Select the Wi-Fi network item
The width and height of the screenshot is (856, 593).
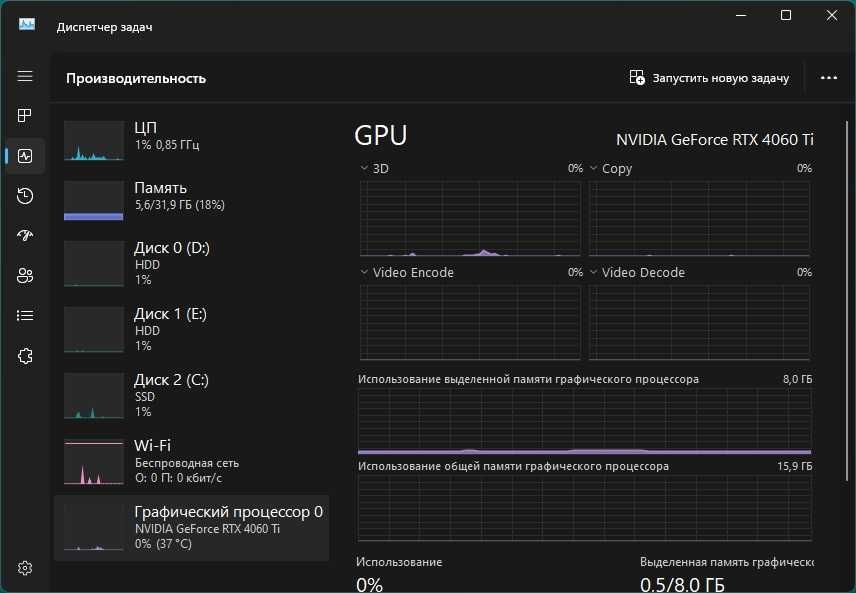coord(191,461)
